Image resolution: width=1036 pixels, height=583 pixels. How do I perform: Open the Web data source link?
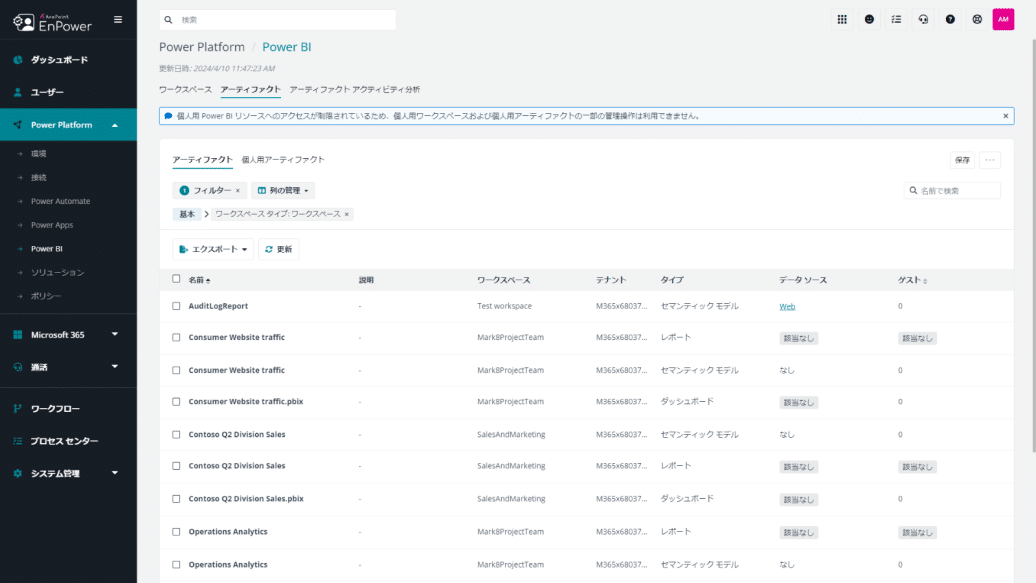pyautogui.click(x=787, y=306)
